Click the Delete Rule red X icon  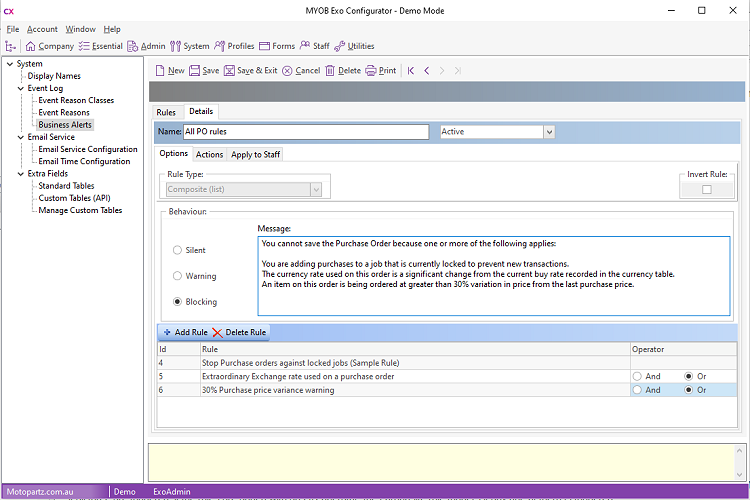click(x=217, y=333)
